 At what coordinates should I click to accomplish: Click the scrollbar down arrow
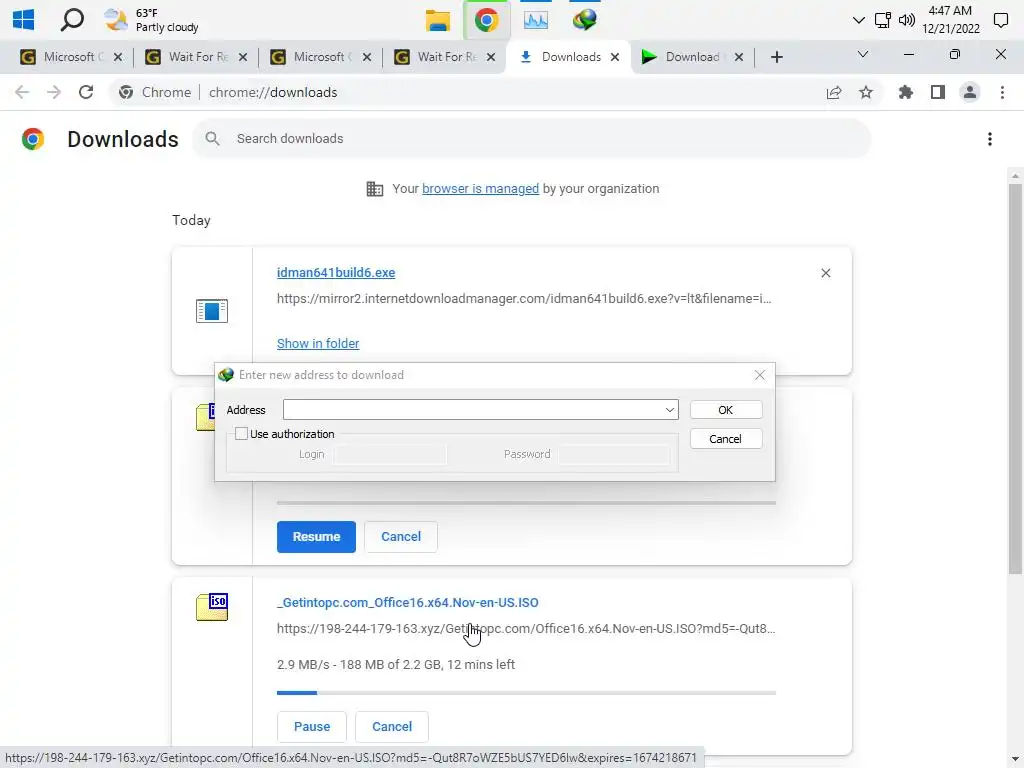coord(1015,761)
